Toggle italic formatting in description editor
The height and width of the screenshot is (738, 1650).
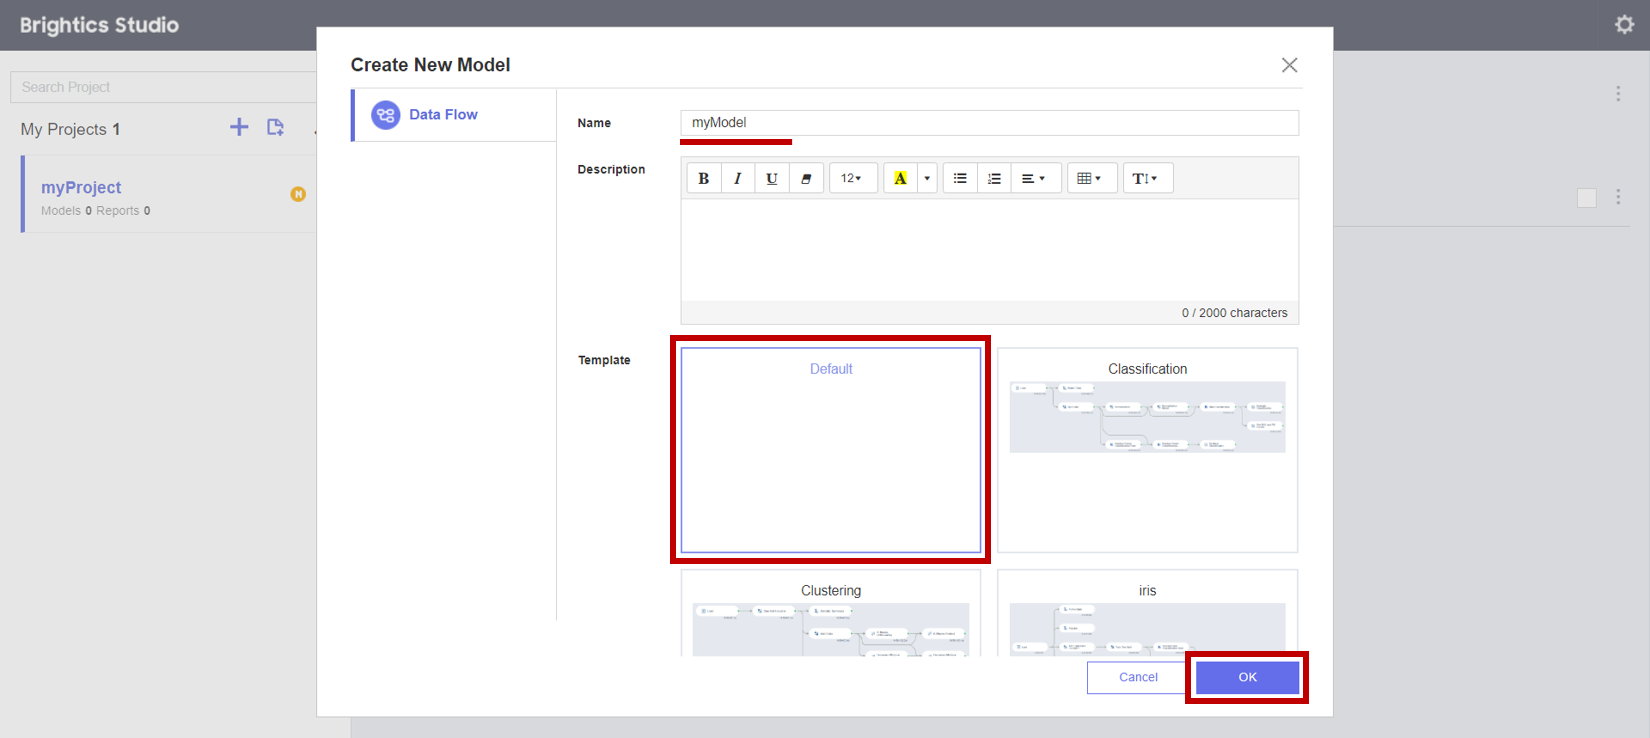738,178
